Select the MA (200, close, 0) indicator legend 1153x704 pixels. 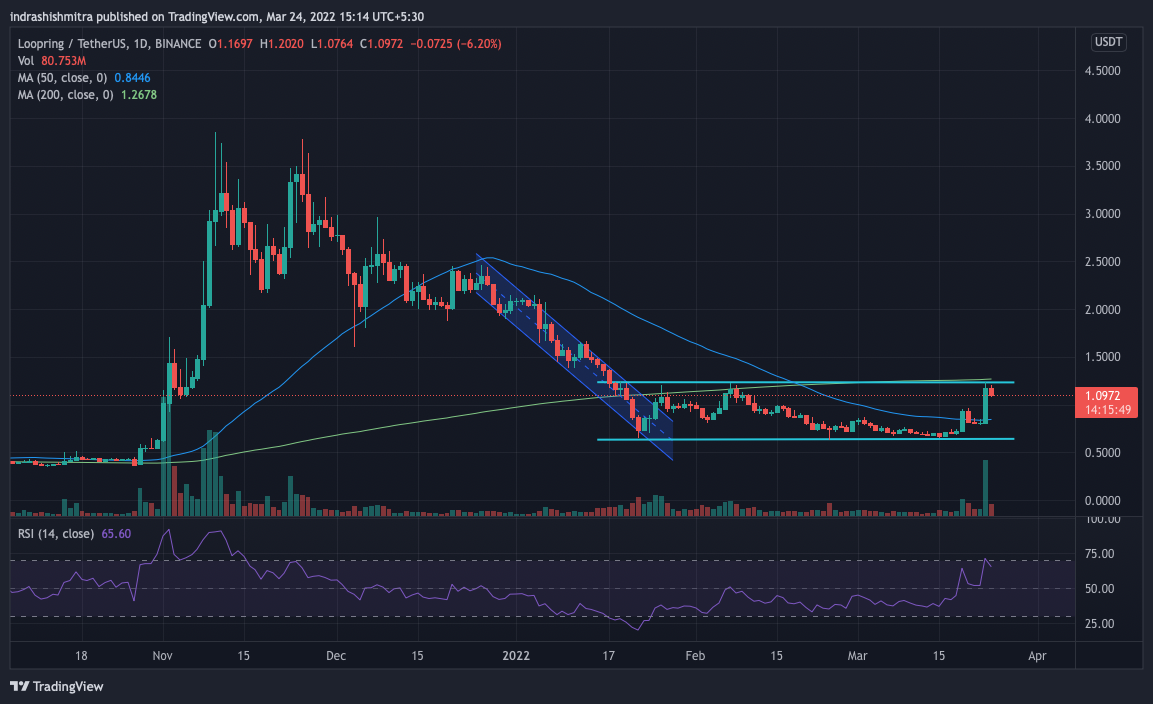(x=68, y=95)
